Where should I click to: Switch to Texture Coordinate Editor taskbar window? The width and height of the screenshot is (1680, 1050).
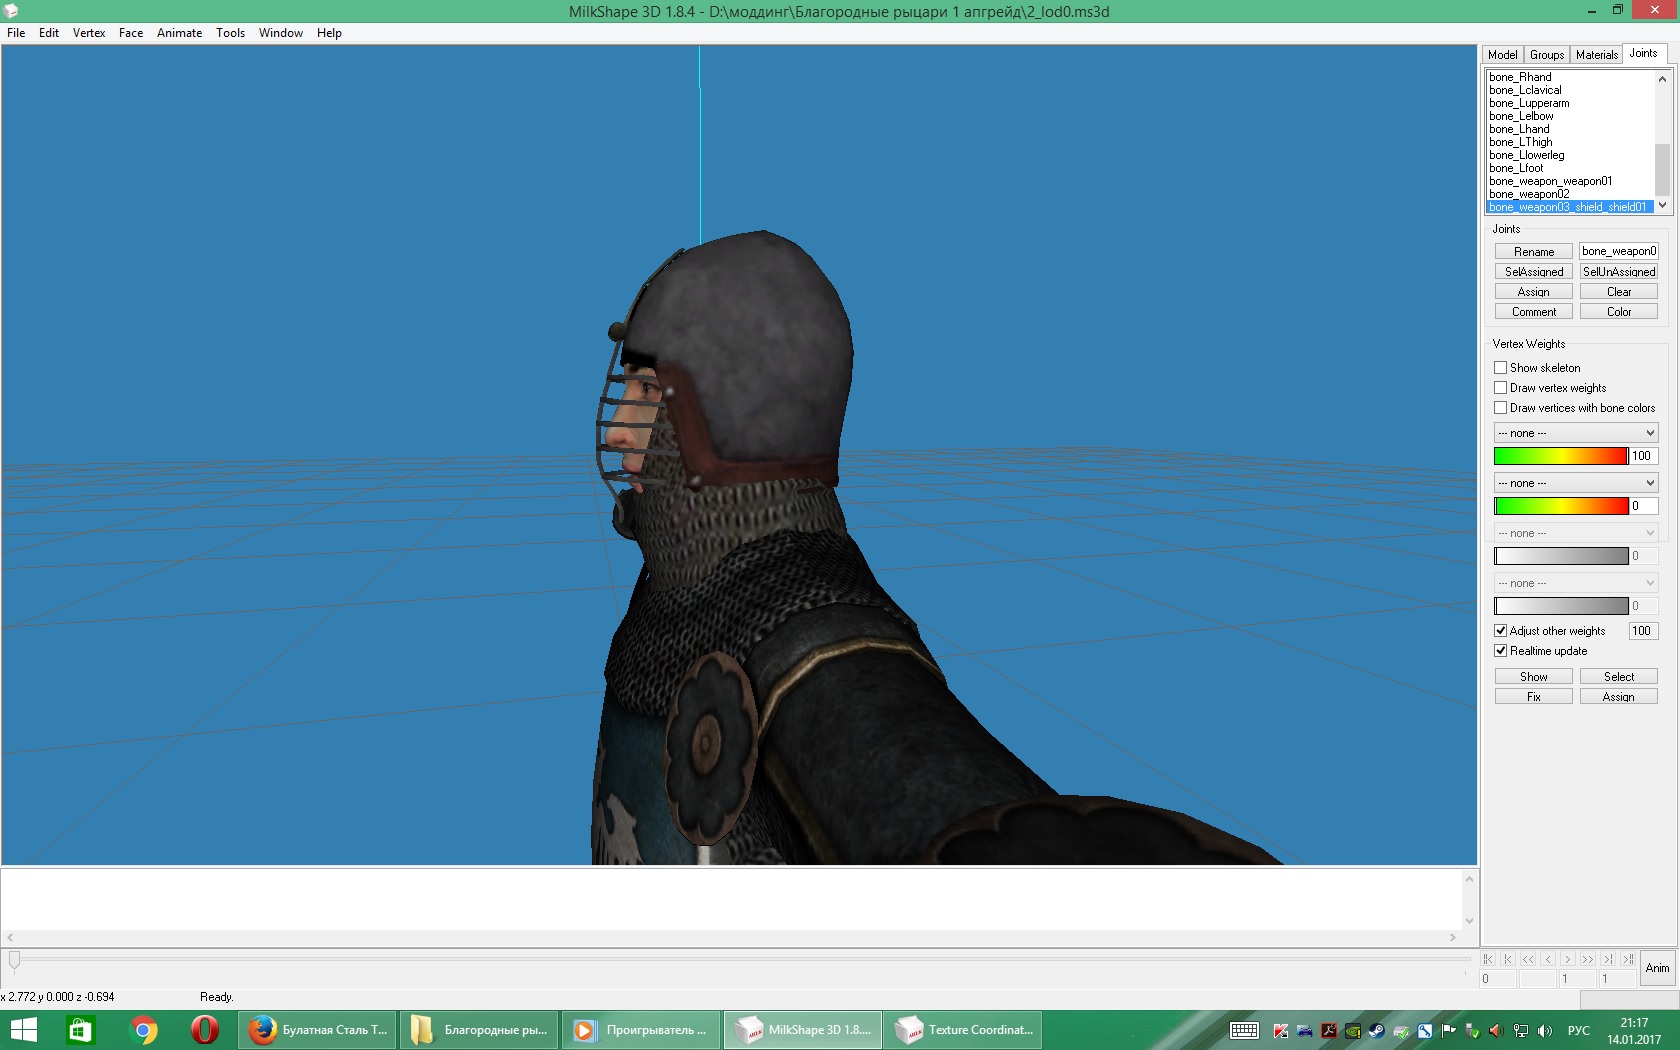pos(964,1030)
